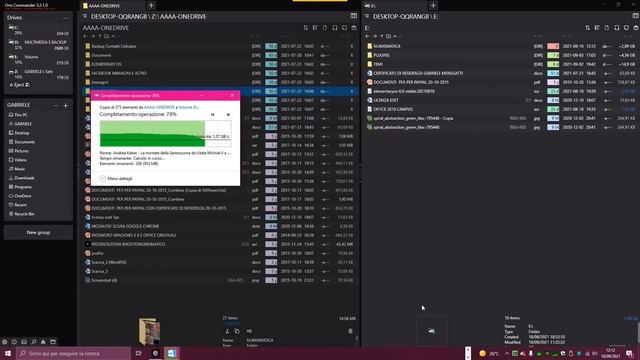This screenshot has width=640, height=360.
Task: Open view options in E: pane toolbar
Action: coord(597,28)
